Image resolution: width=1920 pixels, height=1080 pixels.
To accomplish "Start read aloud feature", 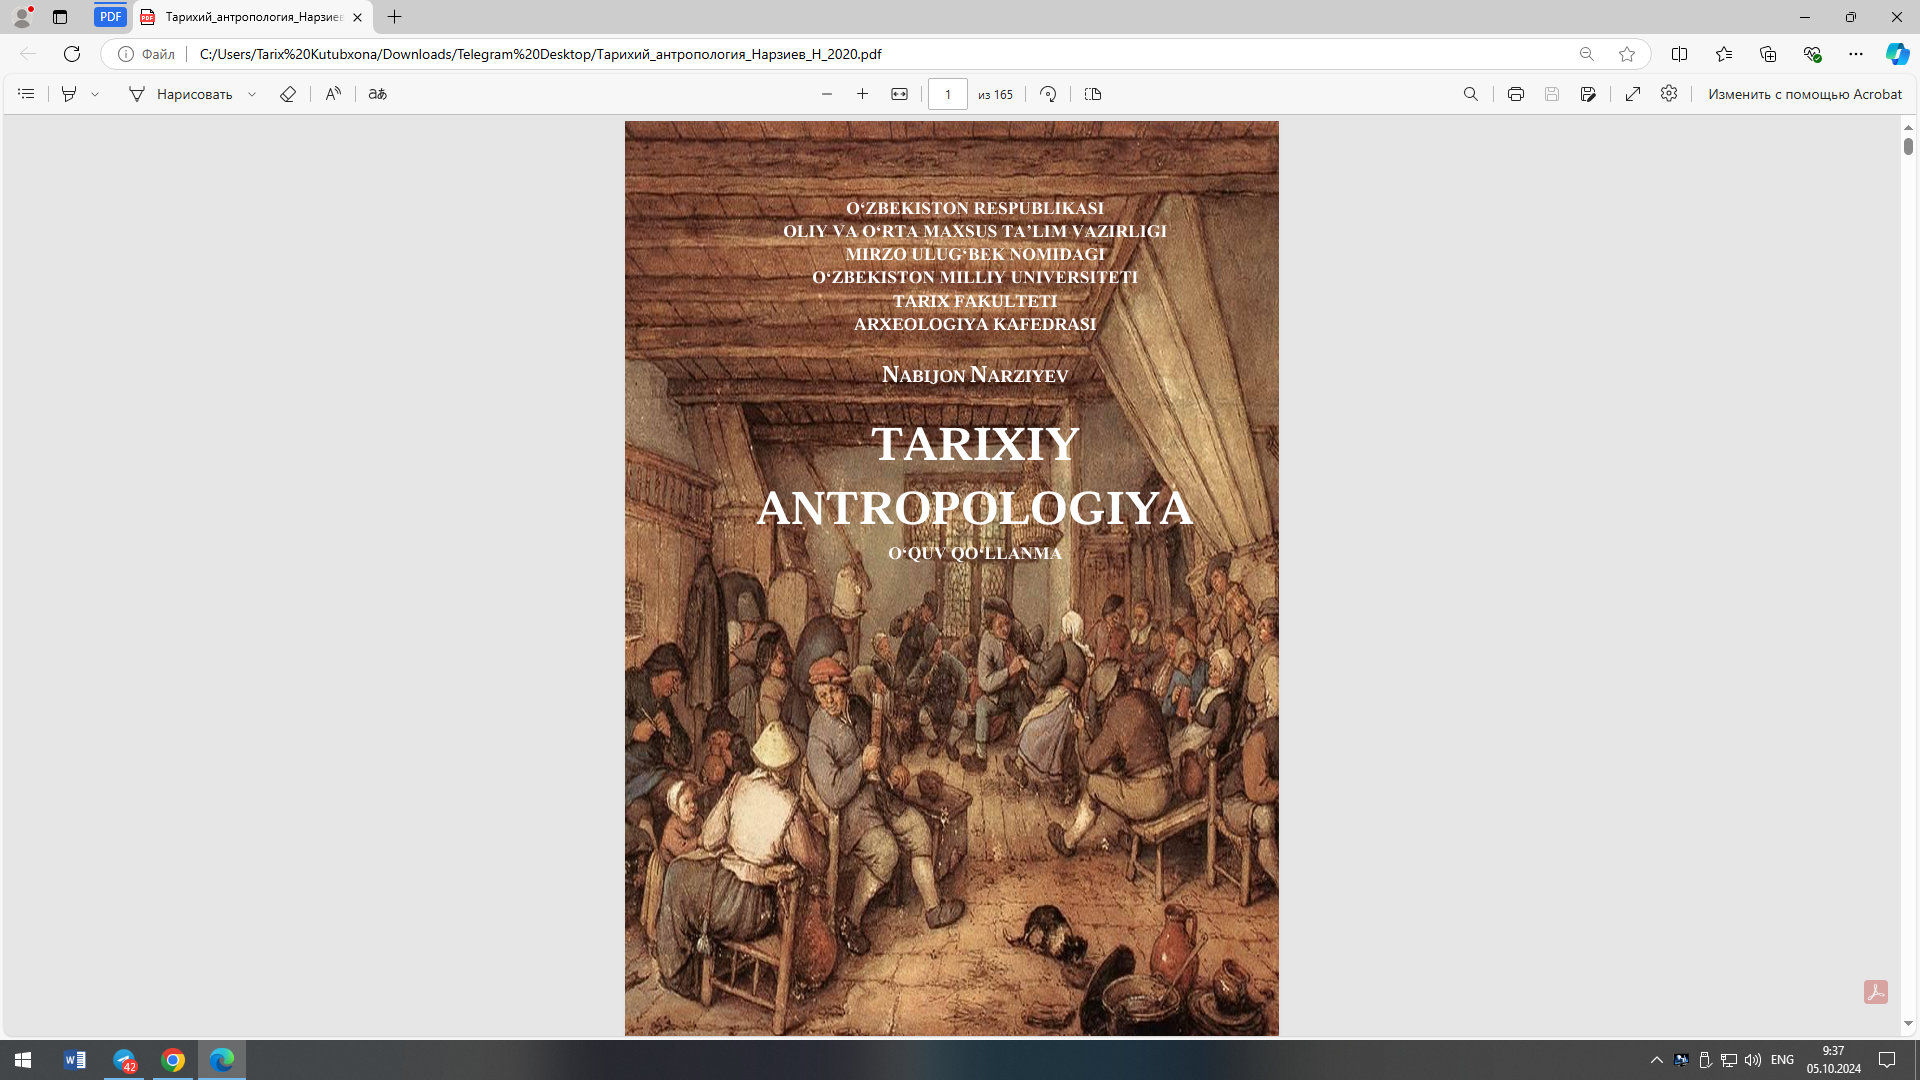I will (x=333, y=94).
